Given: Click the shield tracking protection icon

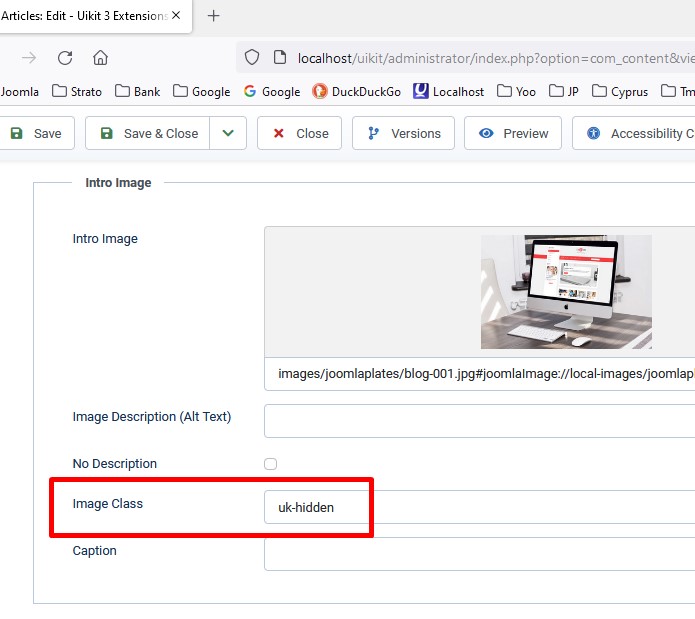Looking at the screenshot, I should (252, 58).
